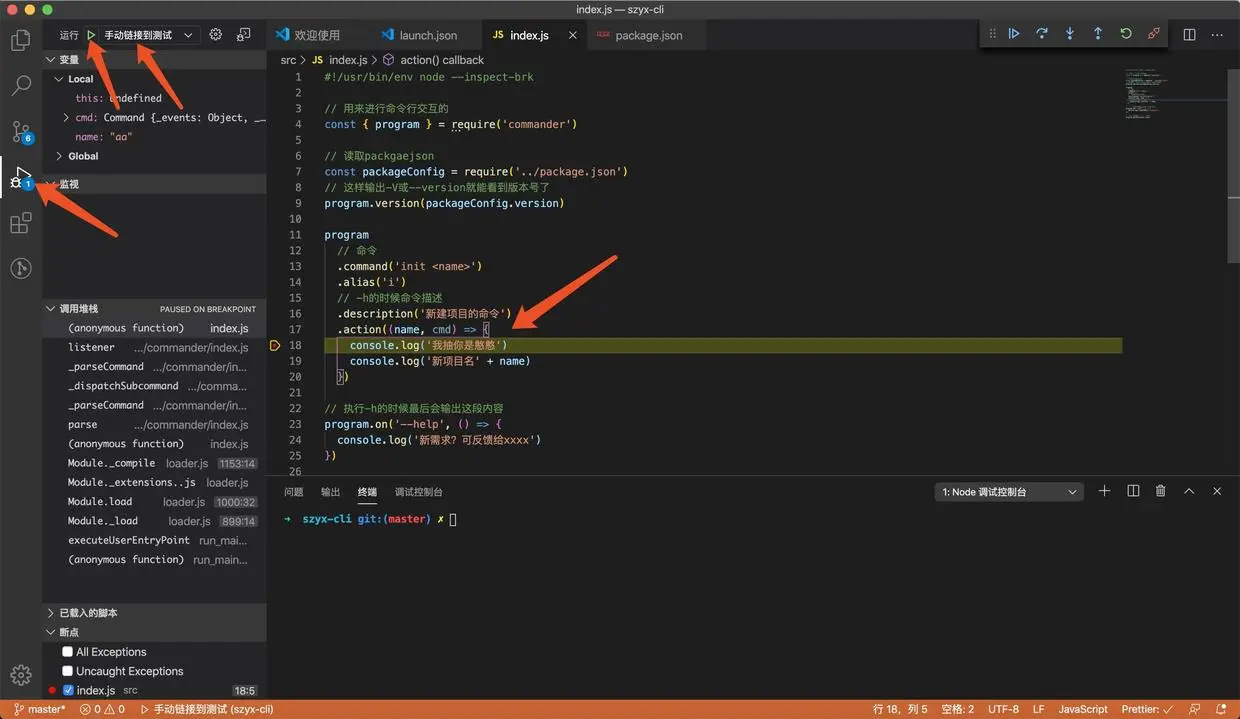The height and width of the screenshot is (719, 1240).
Task: Restart the debug session
Action: (1126, 34)
